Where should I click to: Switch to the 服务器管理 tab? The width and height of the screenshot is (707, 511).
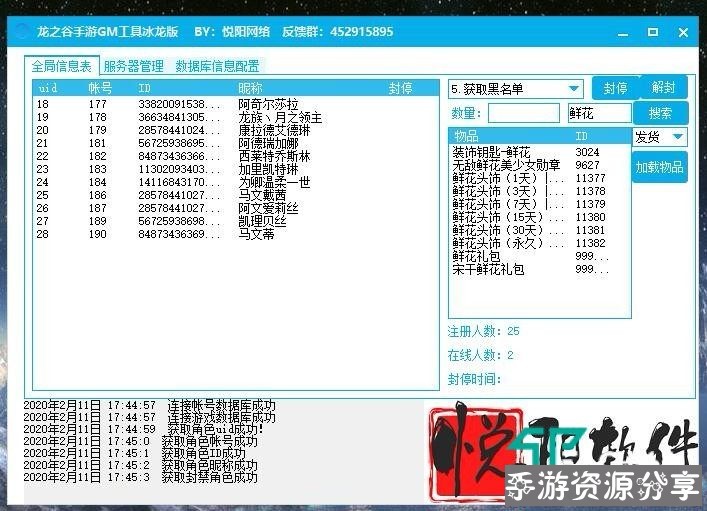pos(133,67)
